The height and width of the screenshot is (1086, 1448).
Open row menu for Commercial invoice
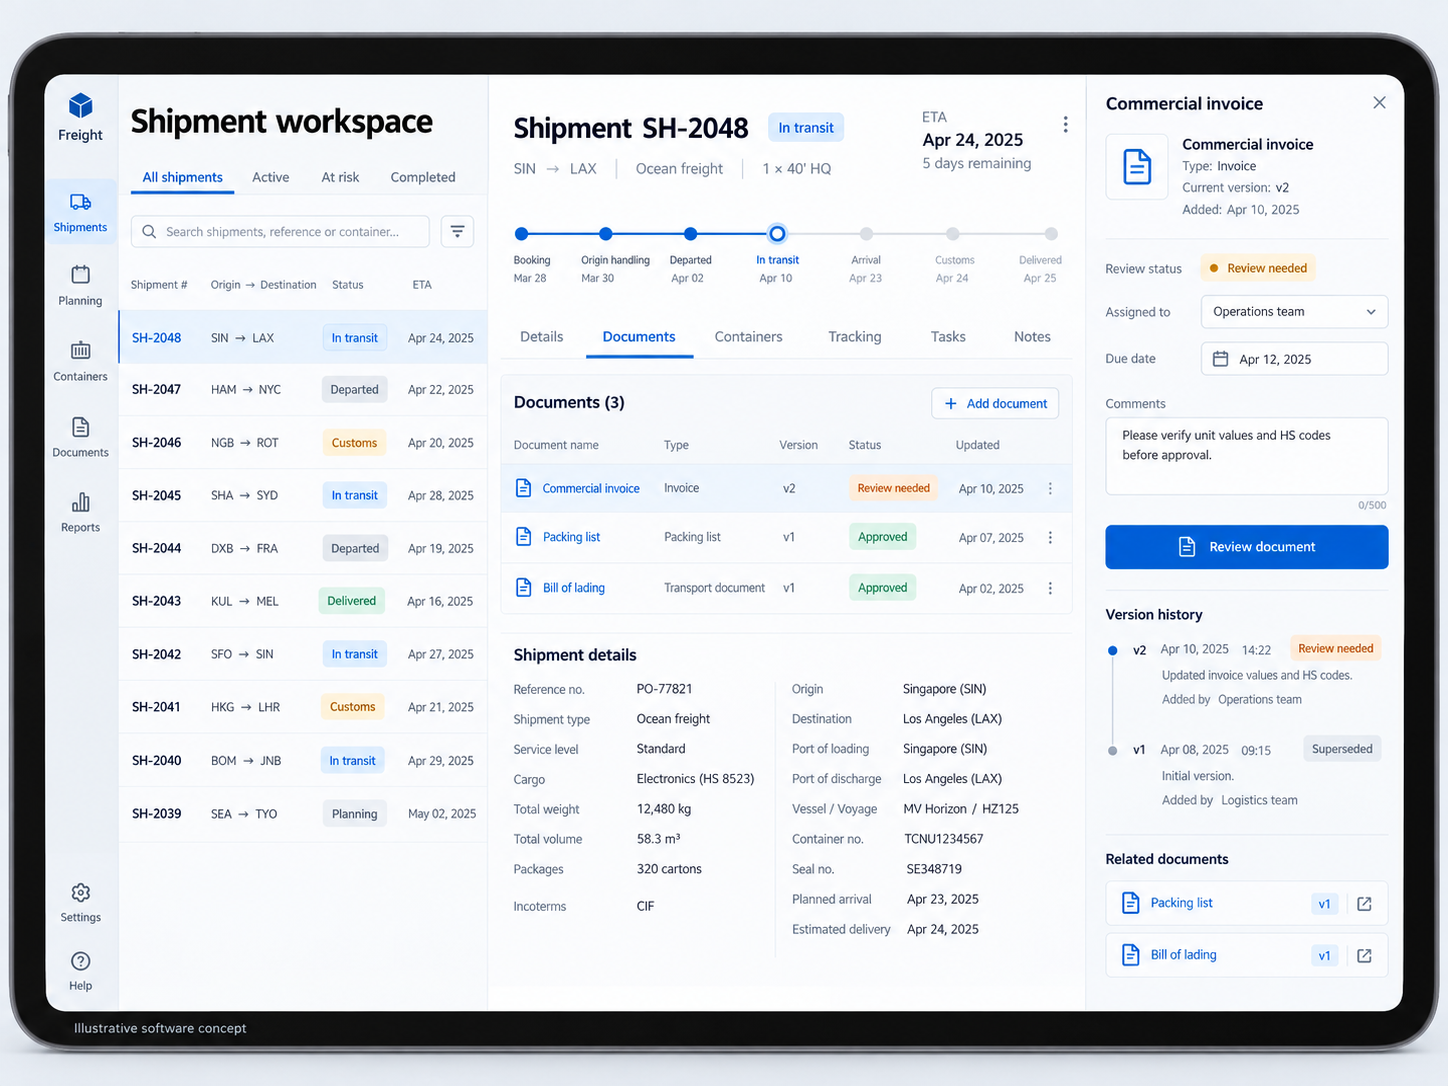(x=1050, y=489)
